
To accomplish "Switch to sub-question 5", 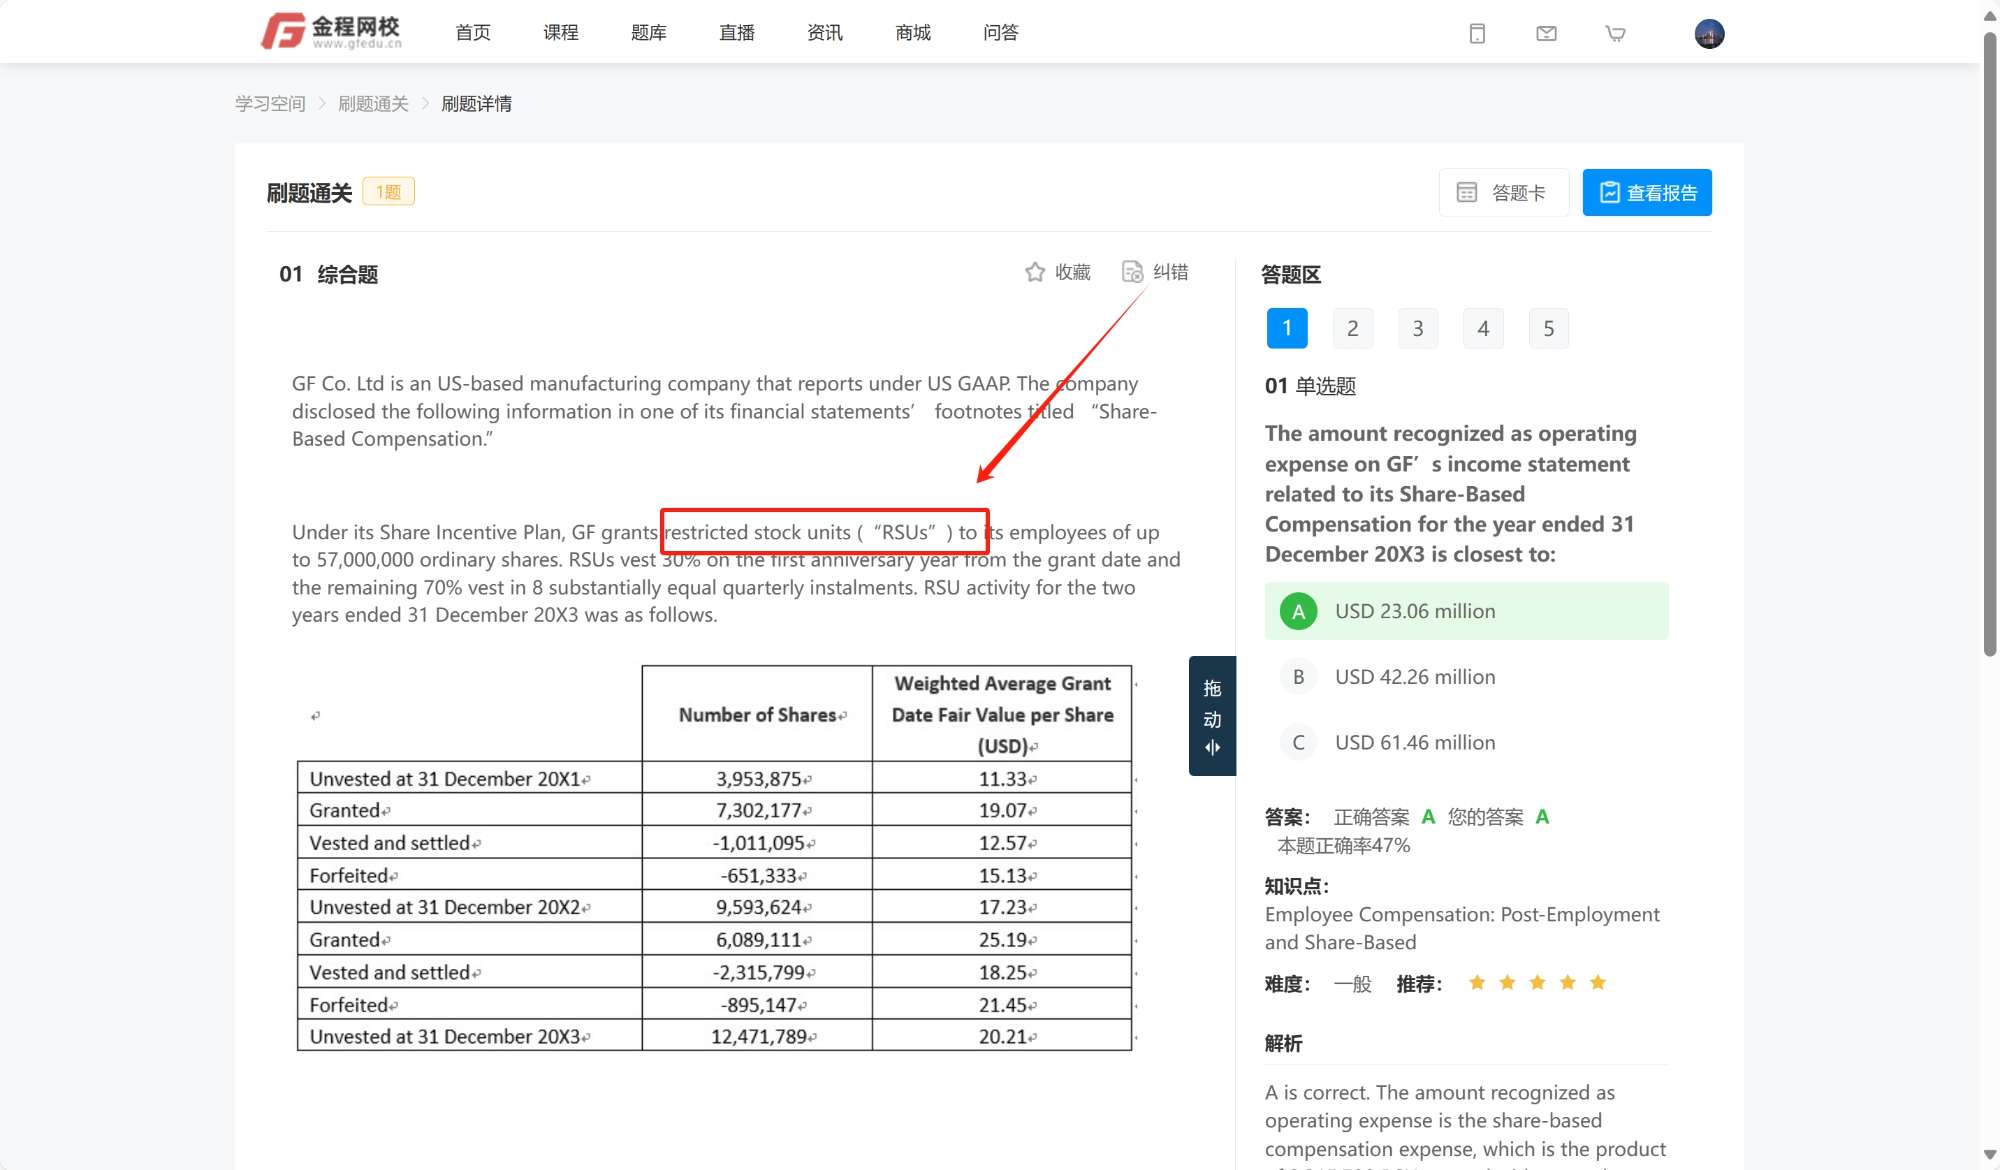I will click(1548, 329).
